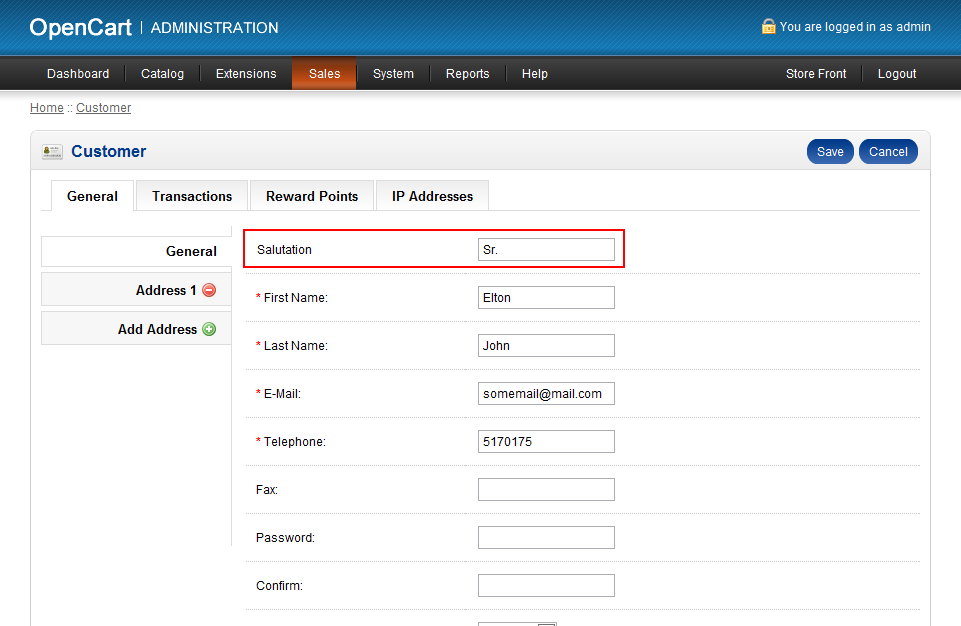Viewport: 961px width, 626px height.
Task: Click the Save button
Action: 830,151
